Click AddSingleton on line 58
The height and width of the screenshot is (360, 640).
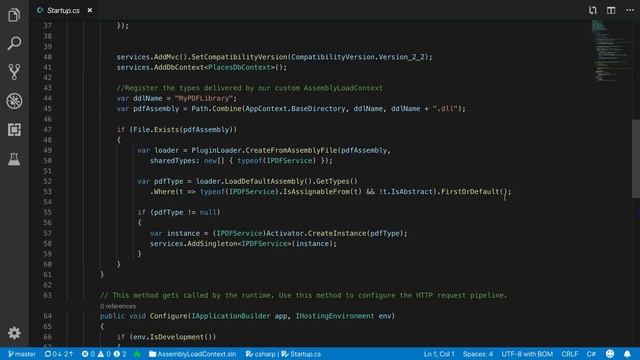click(x=212, y=244)
